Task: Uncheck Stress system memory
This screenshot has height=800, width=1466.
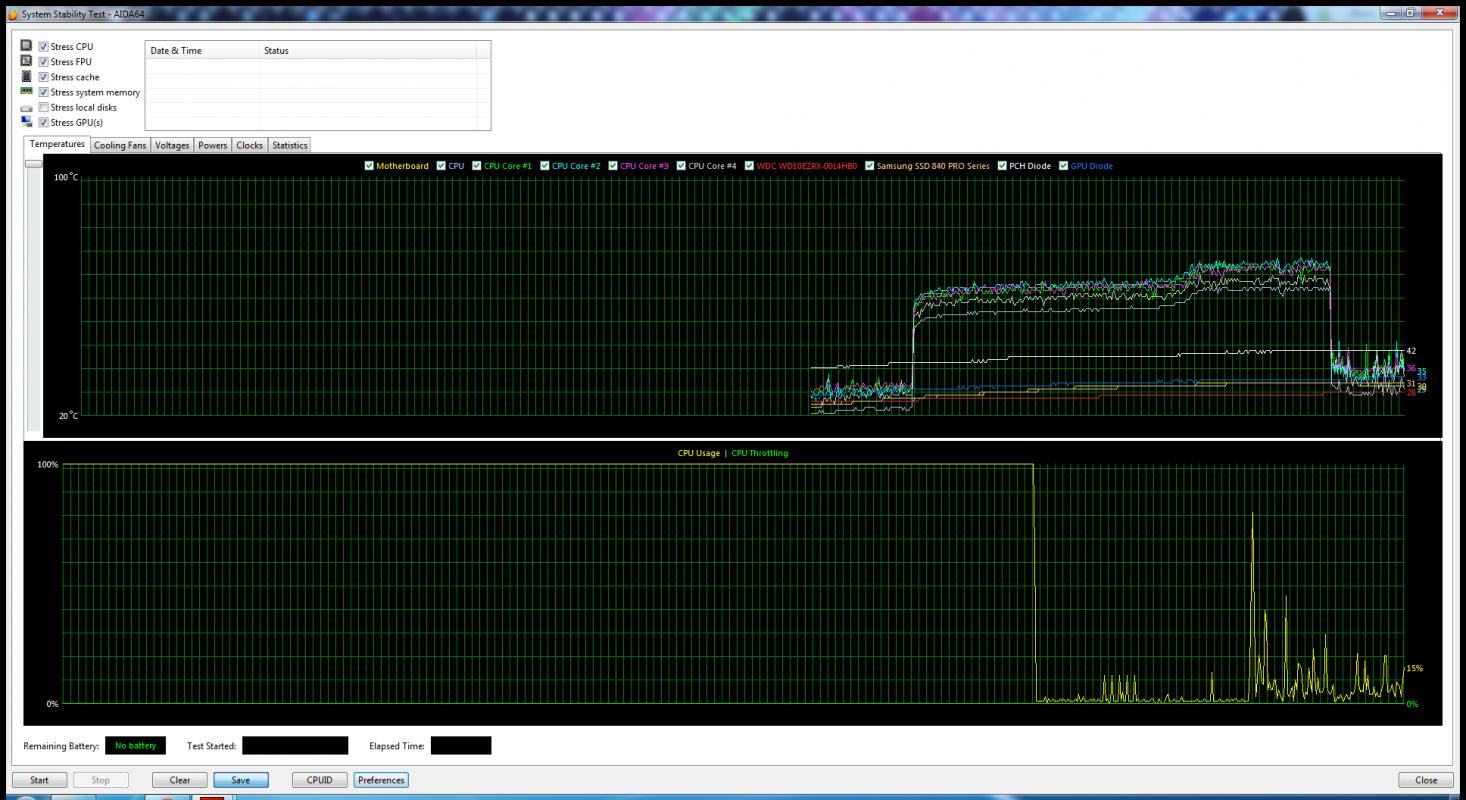Action: tap(43, 92)
